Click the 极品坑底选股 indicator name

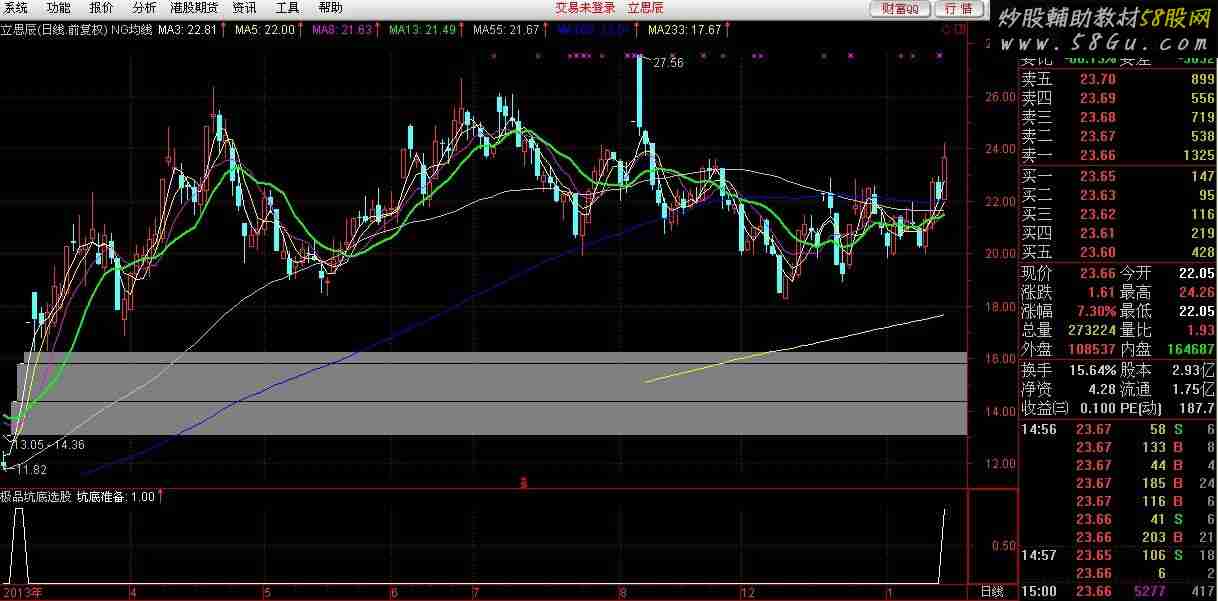coord(35,496)
